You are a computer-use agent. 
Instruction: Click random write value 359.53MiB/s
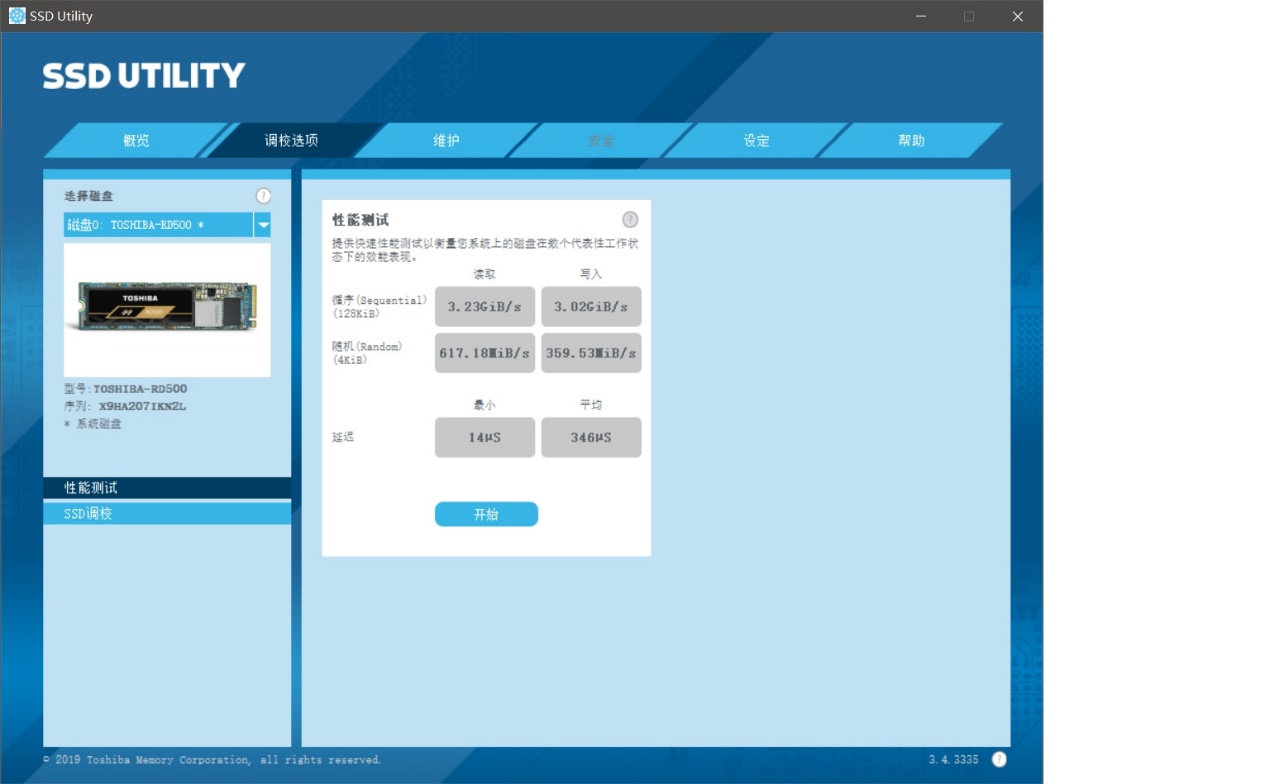coord(591,353)
